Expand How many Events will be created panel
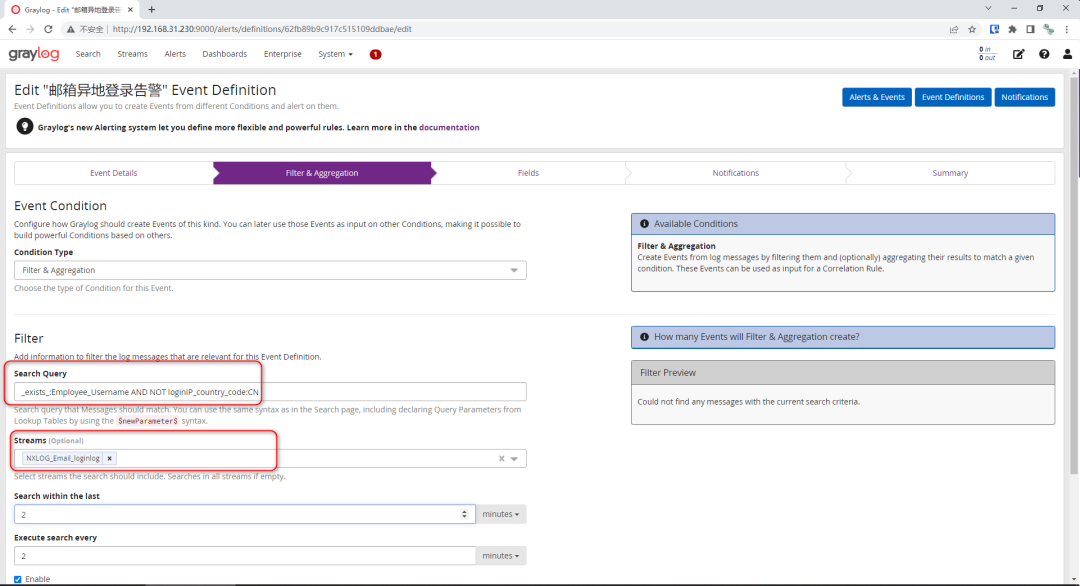 click(843, 337)
